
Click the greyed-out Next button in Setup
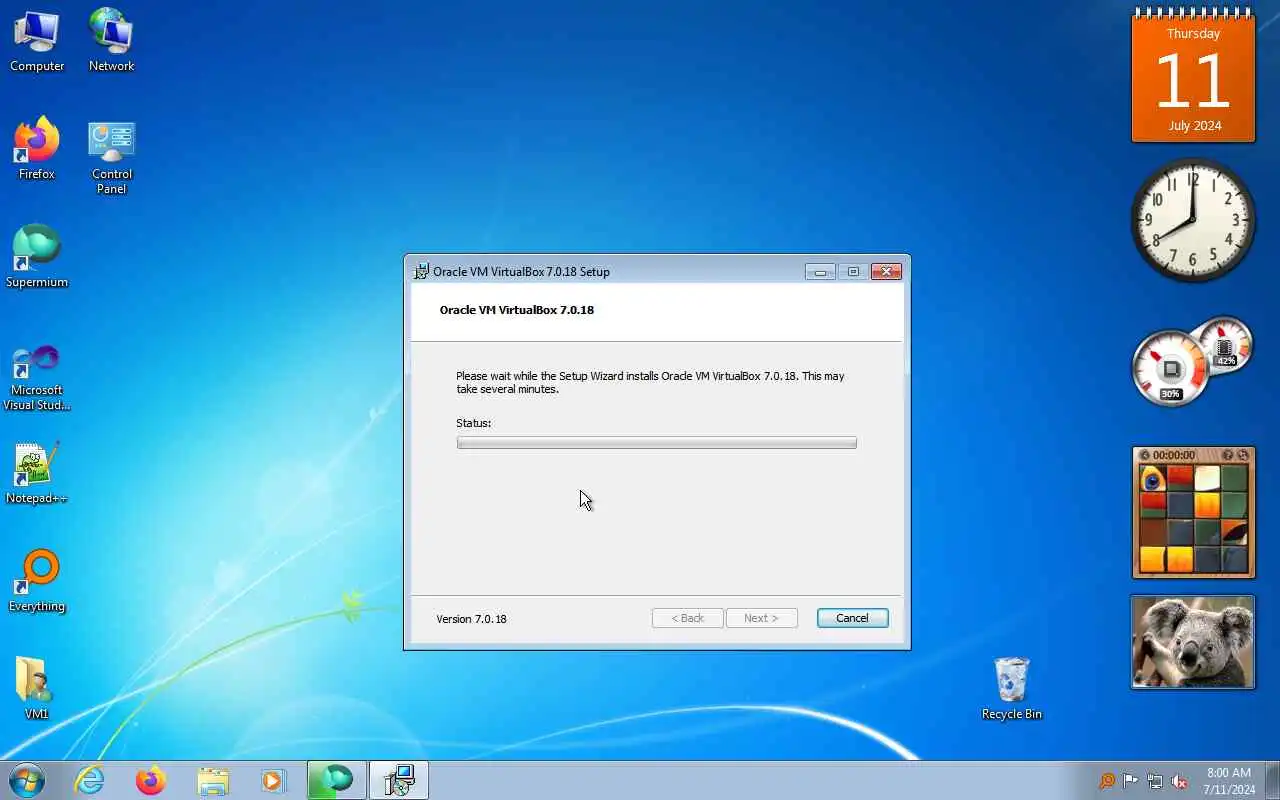[761, 618]
